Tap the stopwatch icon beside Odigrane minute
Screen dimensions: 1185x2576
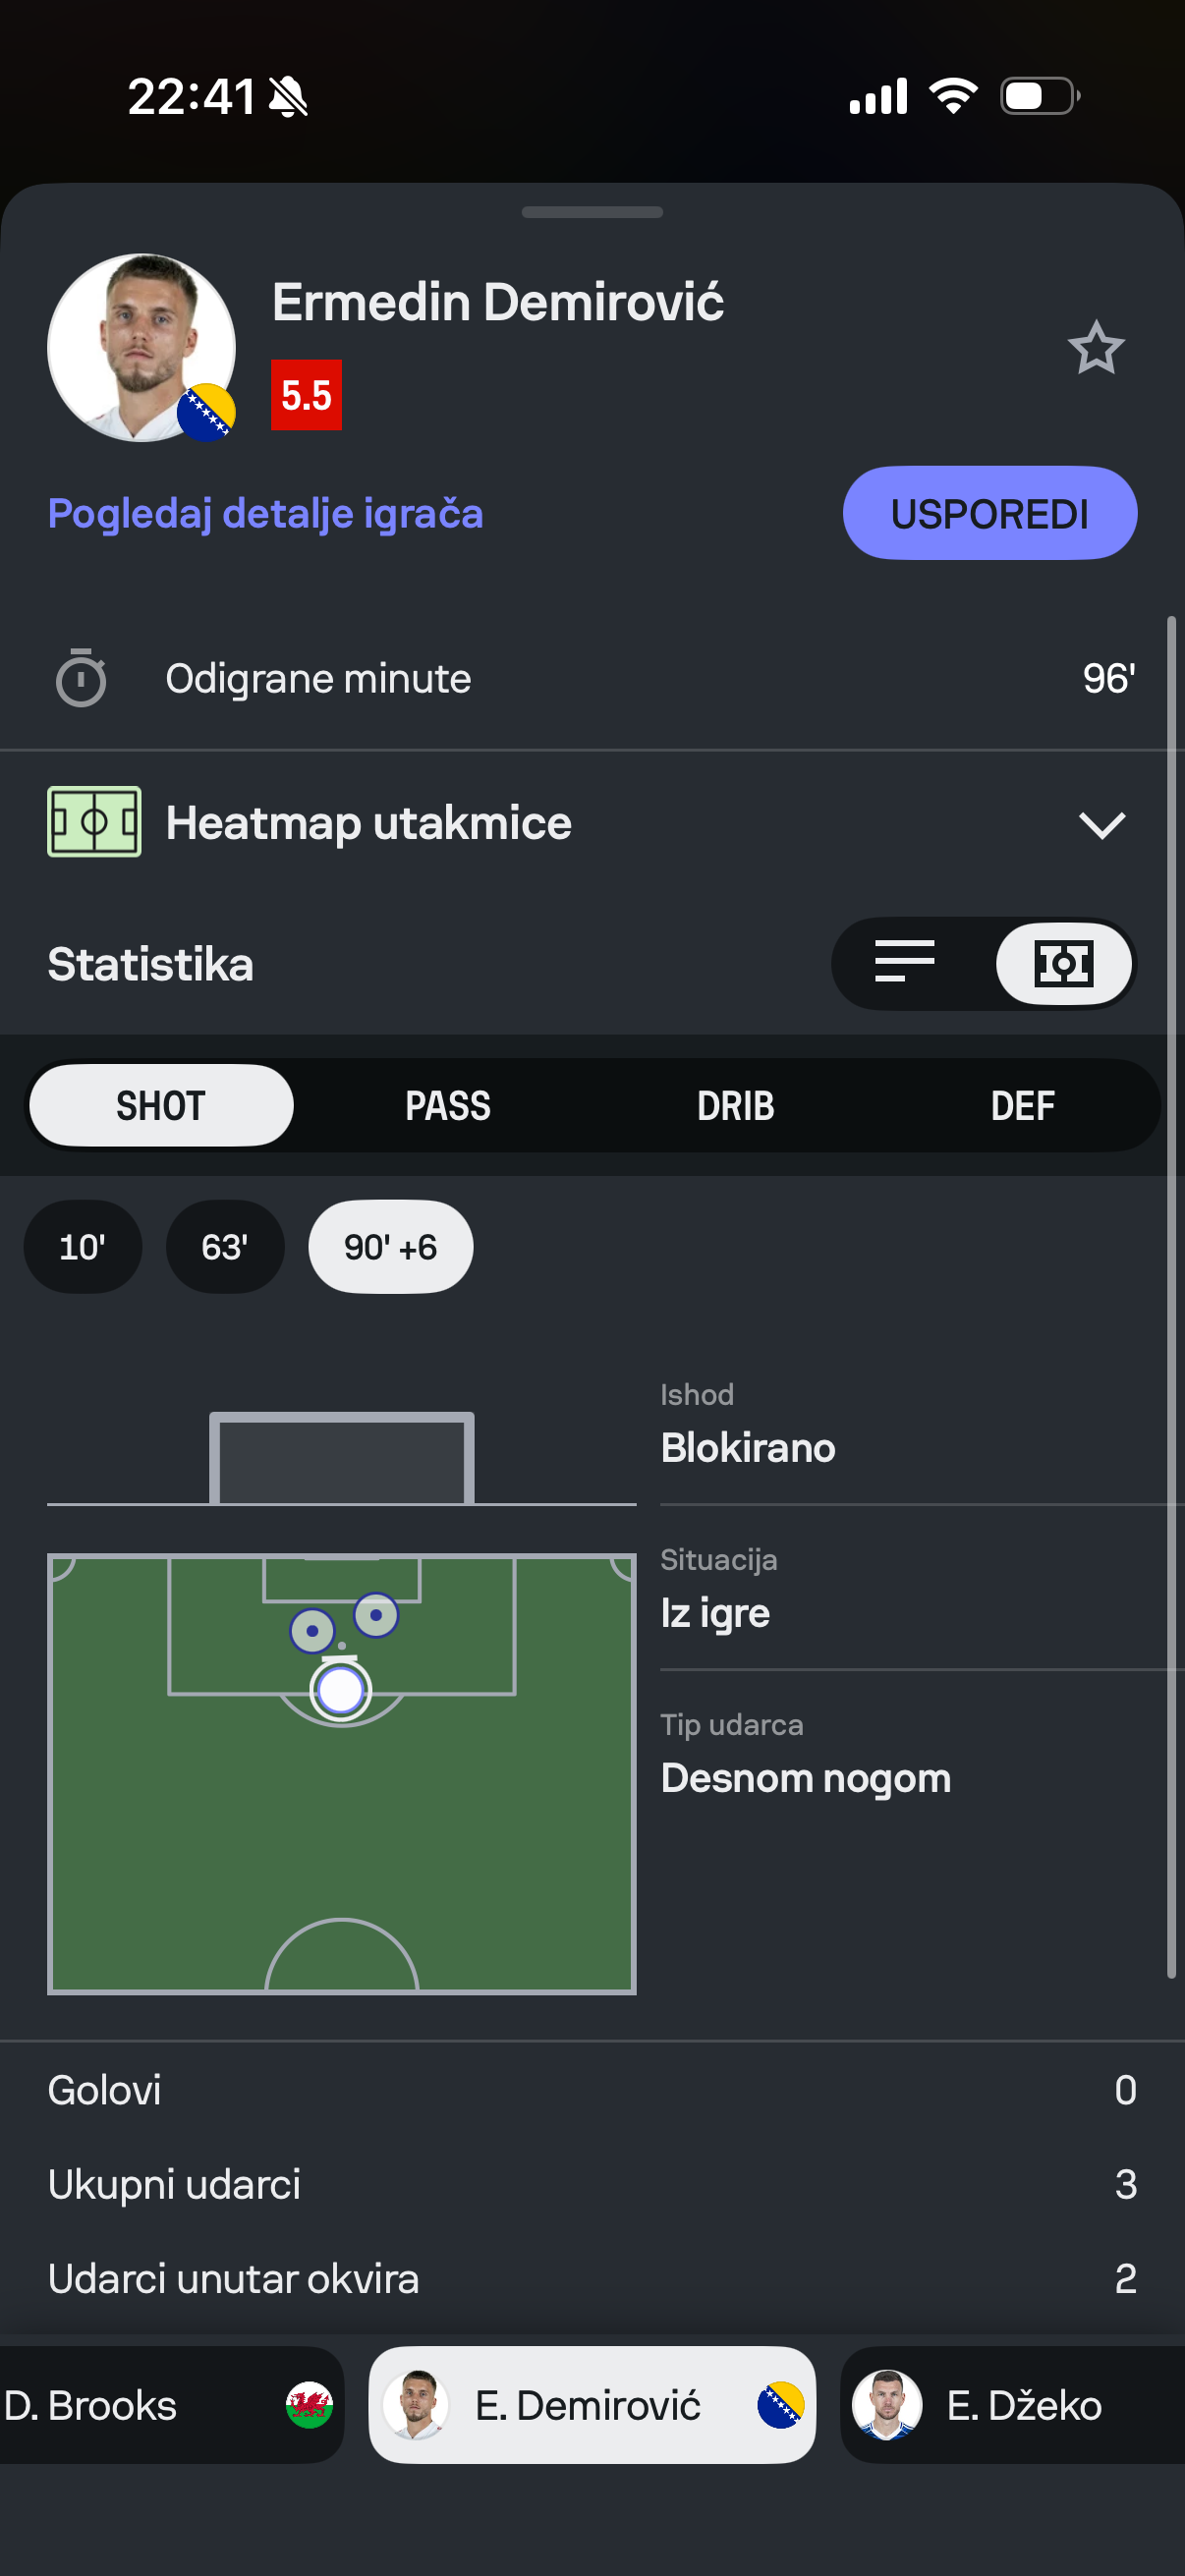[81, 679]
